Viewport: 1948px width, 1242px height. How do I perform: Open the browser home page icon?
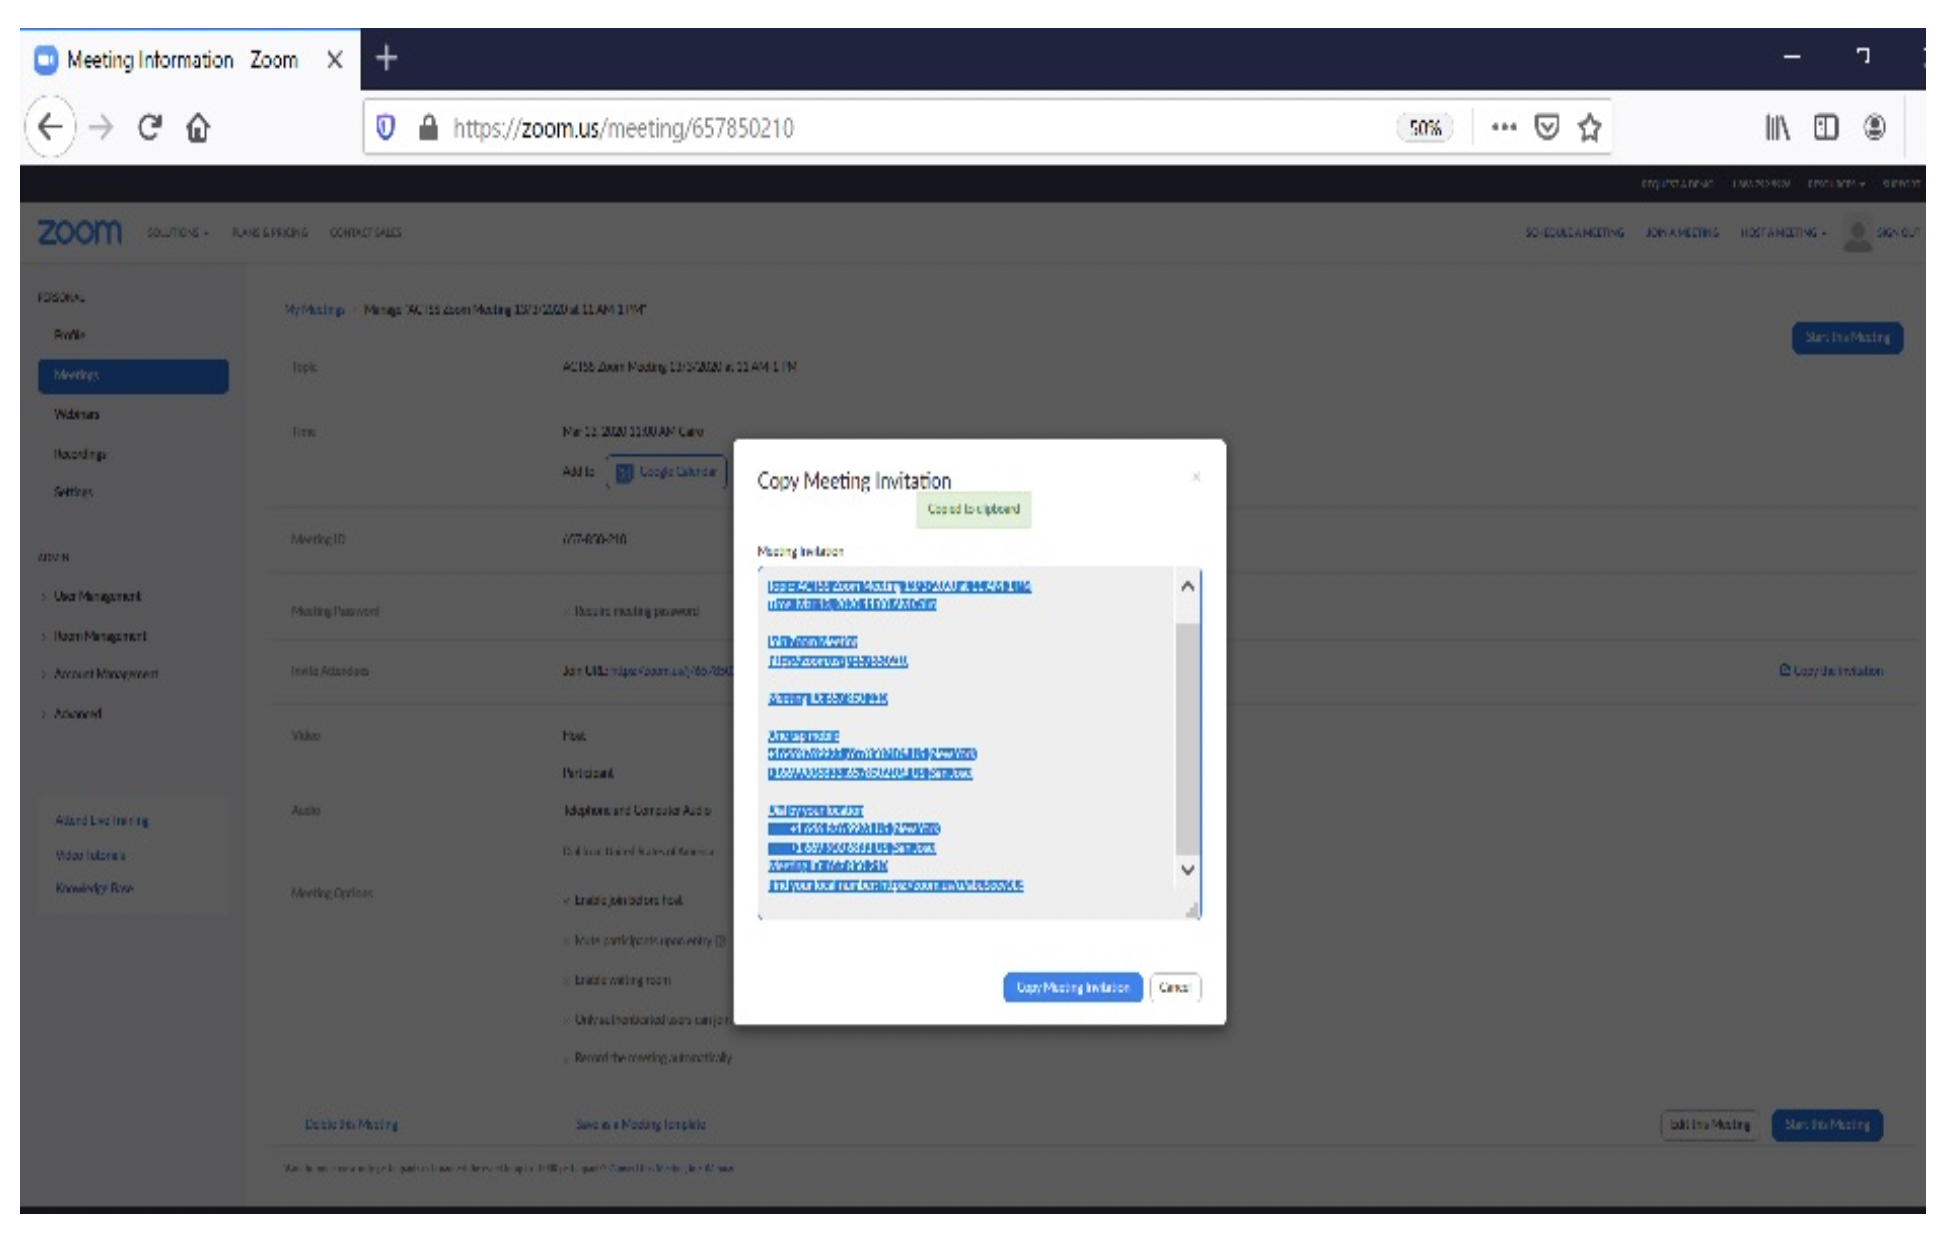198,128
